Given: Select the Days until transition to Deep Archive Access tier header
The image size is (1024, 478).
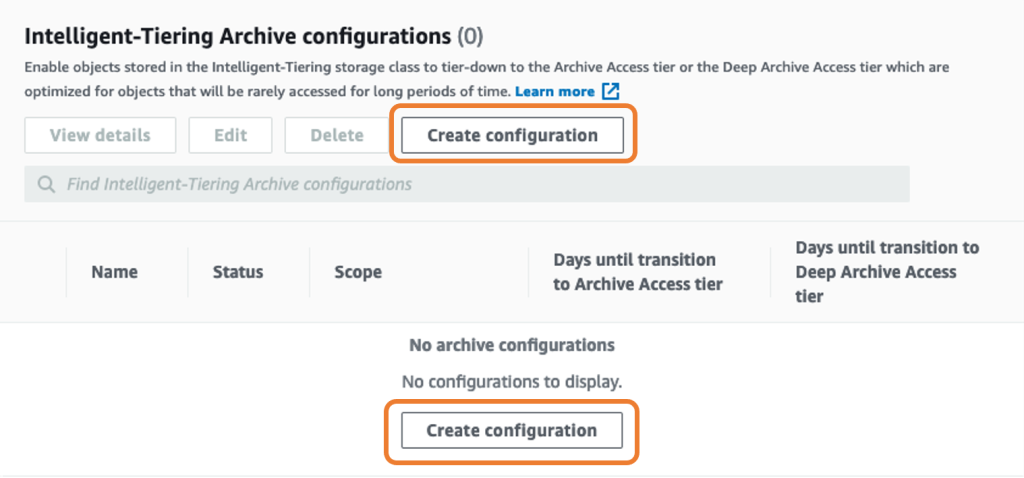Looking at the screenshot, I should tap(887, 272).
